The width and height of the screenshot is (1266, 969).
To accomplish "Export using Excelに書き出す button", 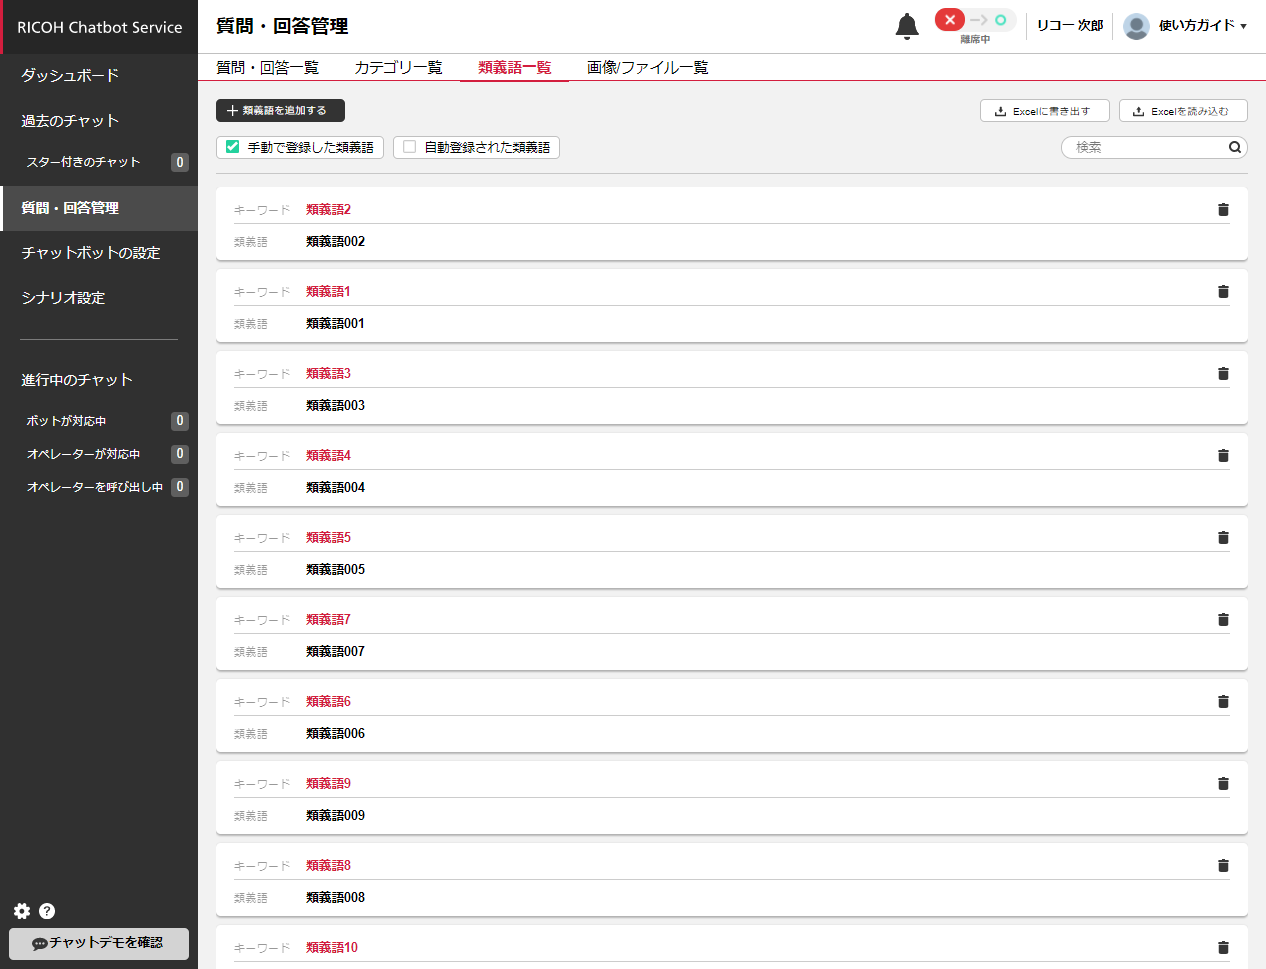I will click(1044, 111).
